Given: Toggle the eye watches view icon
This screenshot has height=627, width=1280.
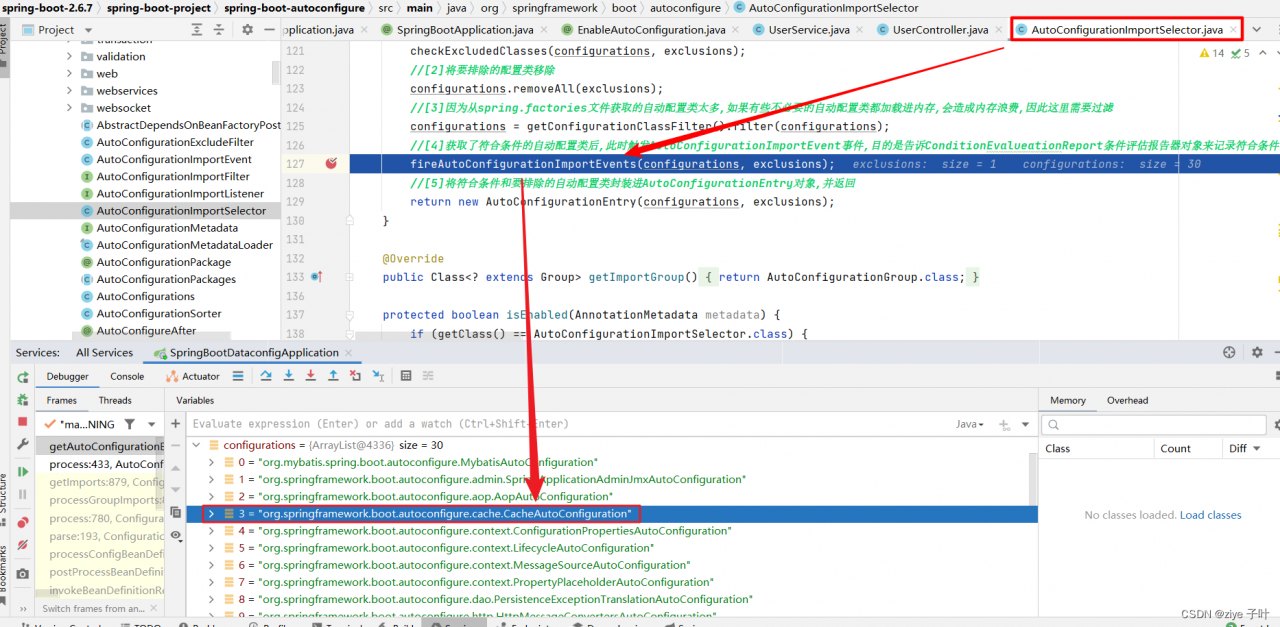Looking at the screenshot, I should coord(176,536).
